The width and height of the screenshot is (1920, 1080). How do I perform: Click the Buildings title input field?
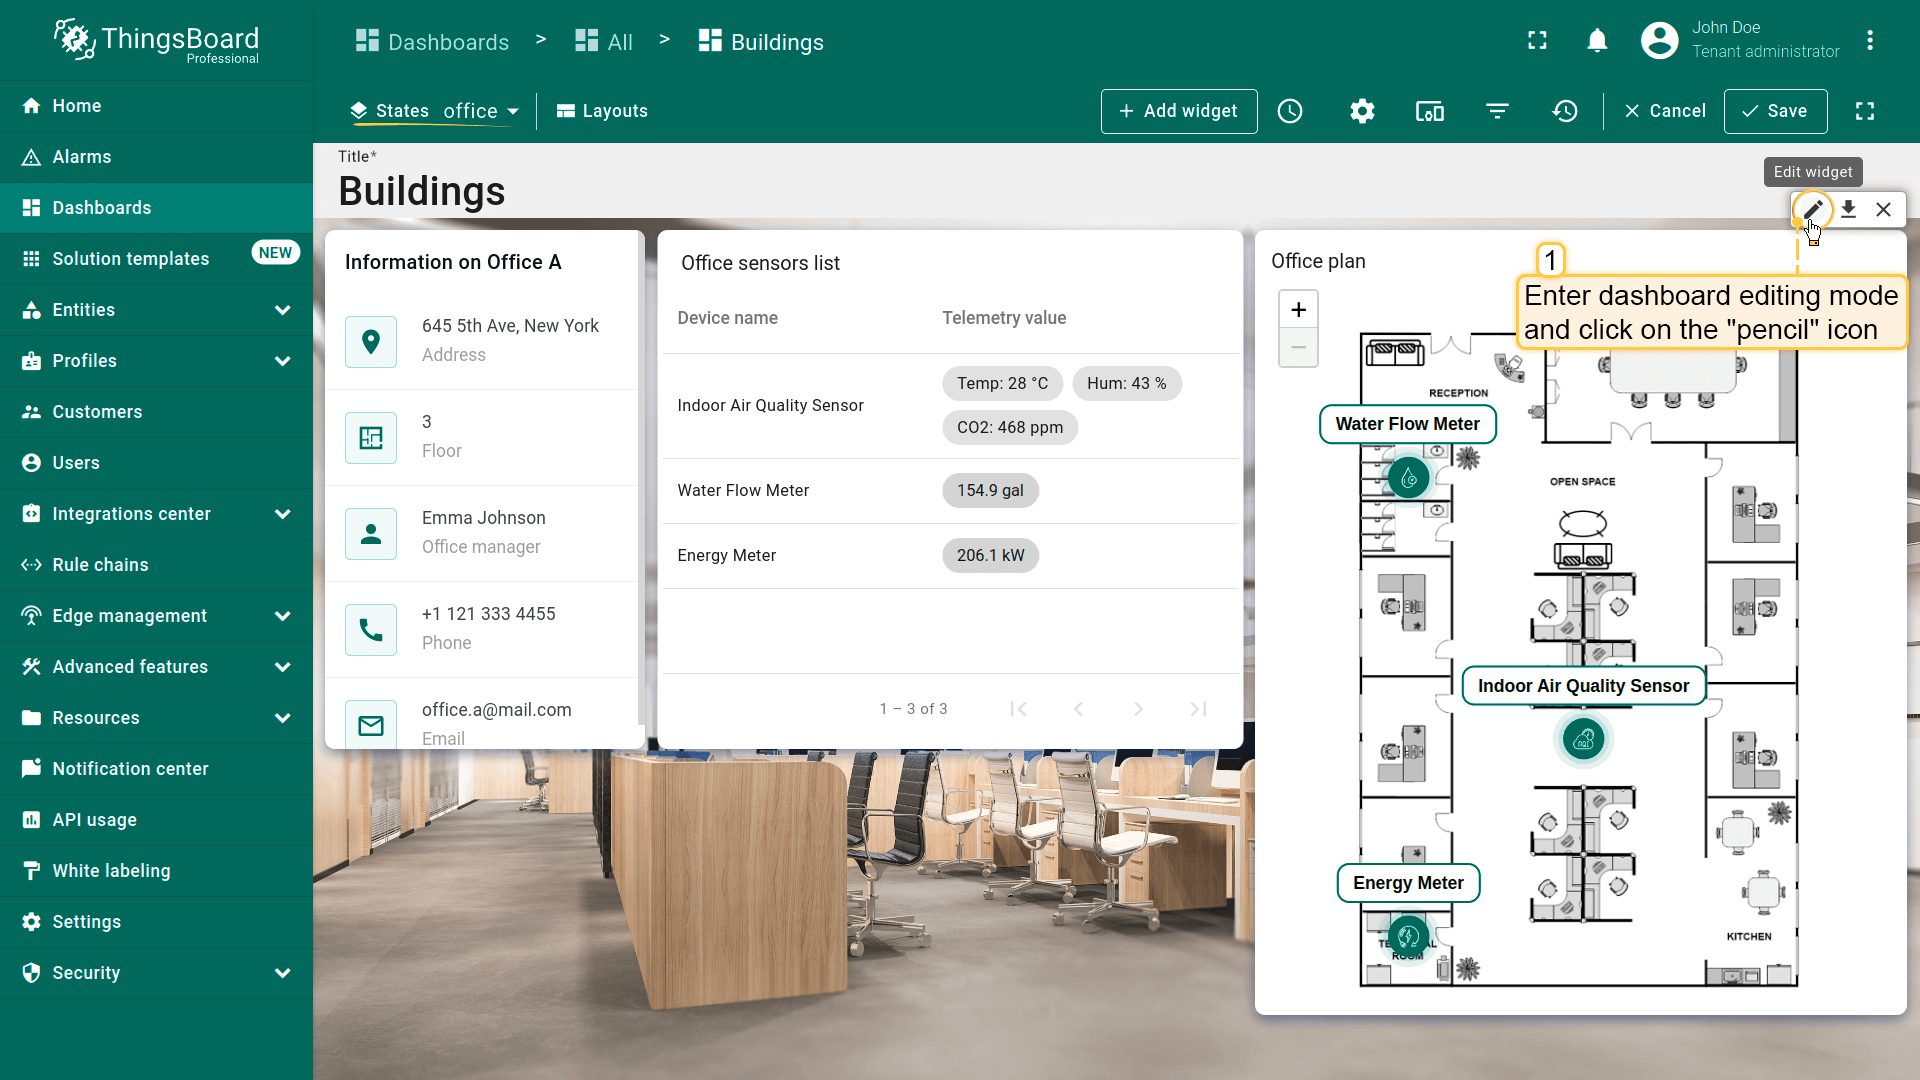pos(422,191)
